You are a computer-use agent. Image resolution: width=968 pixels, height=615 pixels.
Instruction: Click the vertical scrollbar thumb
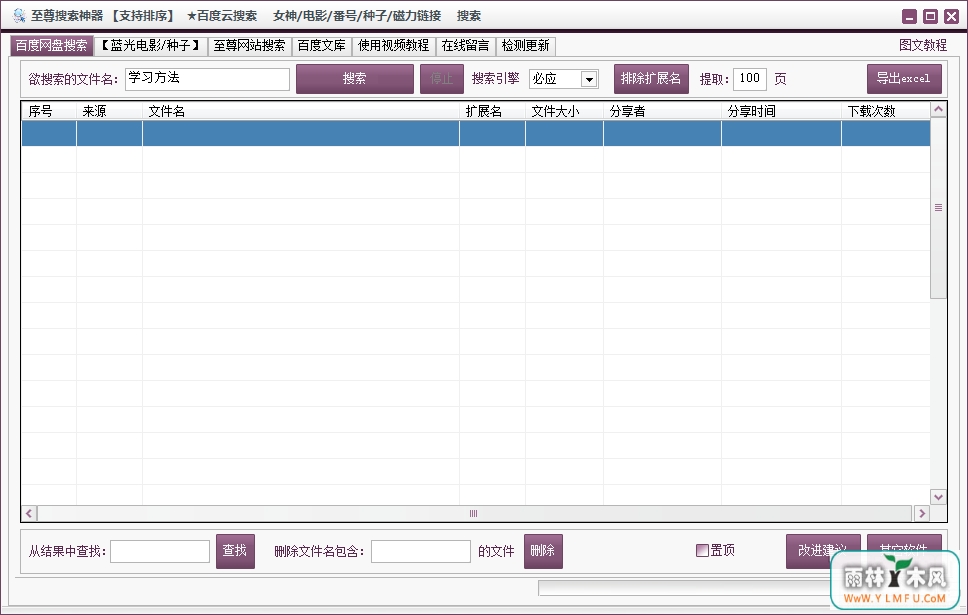point(938,208)
